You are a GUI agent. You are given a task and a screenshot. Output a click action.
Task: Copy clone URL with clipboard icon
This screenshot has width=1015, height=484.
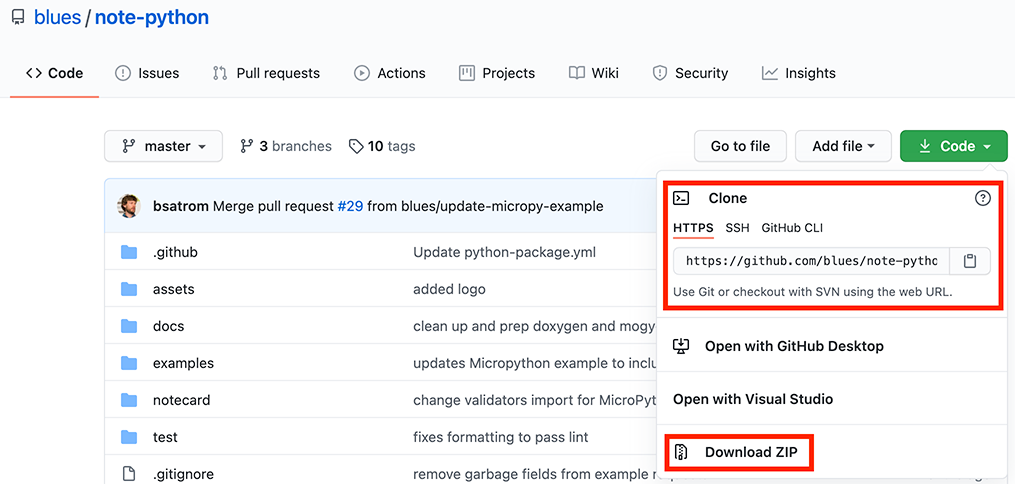(x=970, y=261)
